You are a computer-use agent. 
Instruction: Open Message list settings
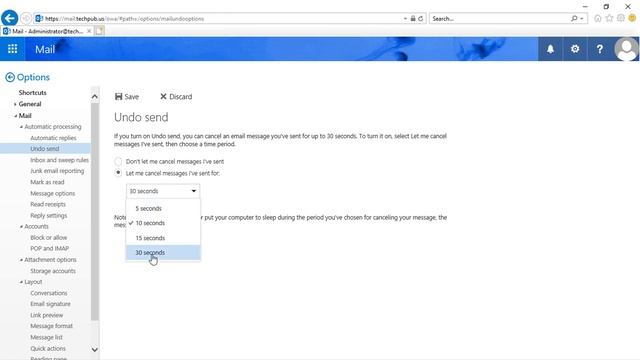click(x=47, y=337)
